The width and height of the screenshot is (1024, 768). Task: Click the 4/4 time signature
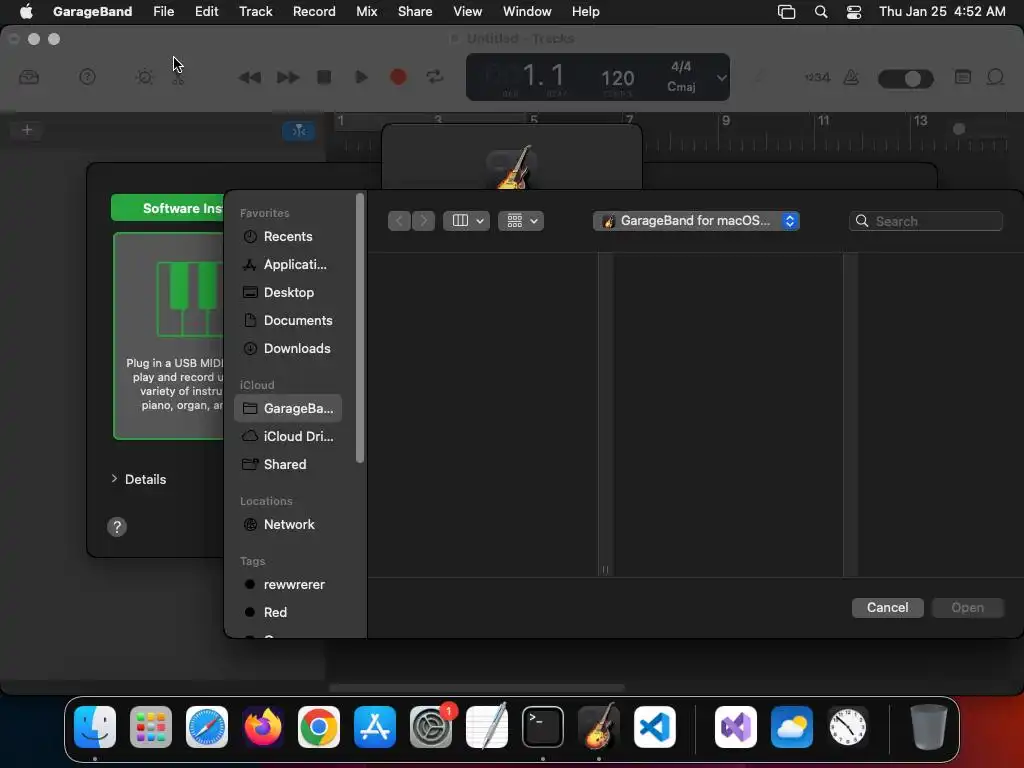[681, 67]
